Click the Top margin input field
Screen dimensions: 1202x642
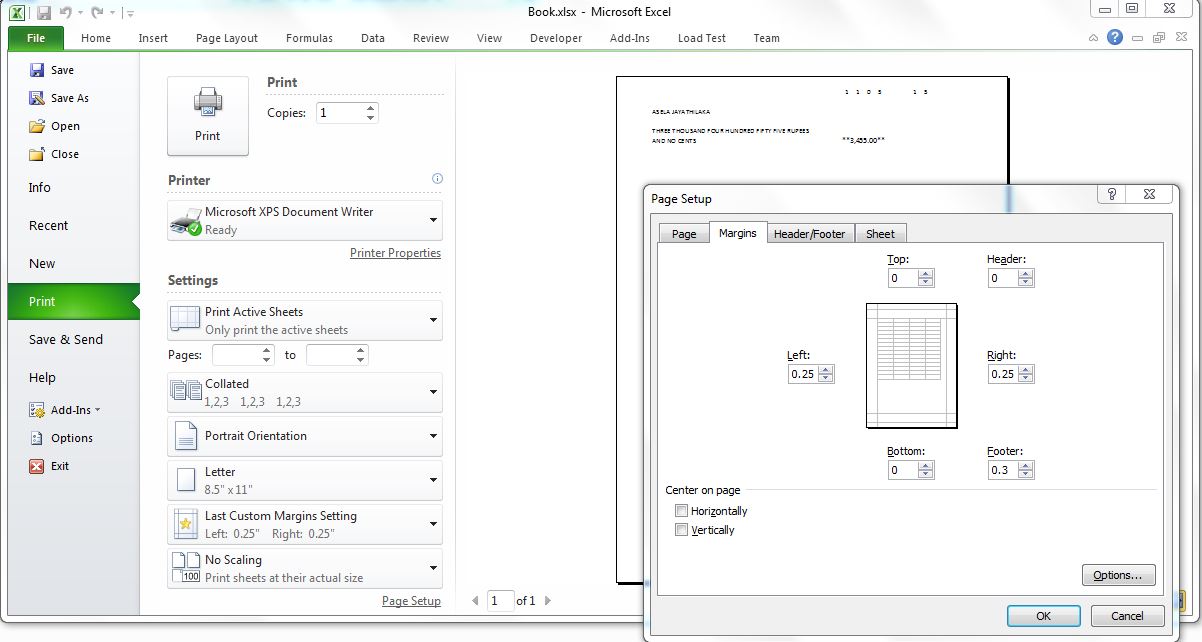(903, 278)
